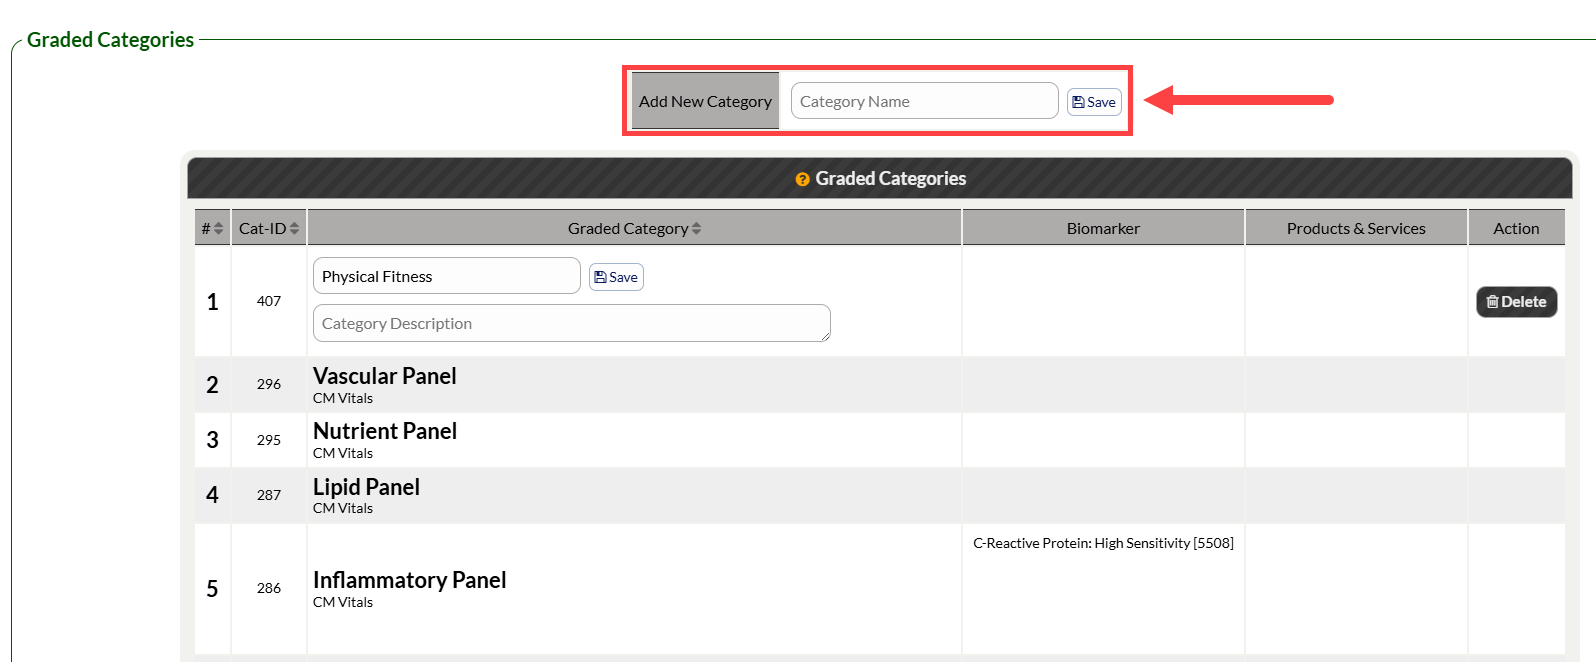The image size is (1596, 662).
Task: Click the Graded Categories section heading
Action: tap(110, 40)
